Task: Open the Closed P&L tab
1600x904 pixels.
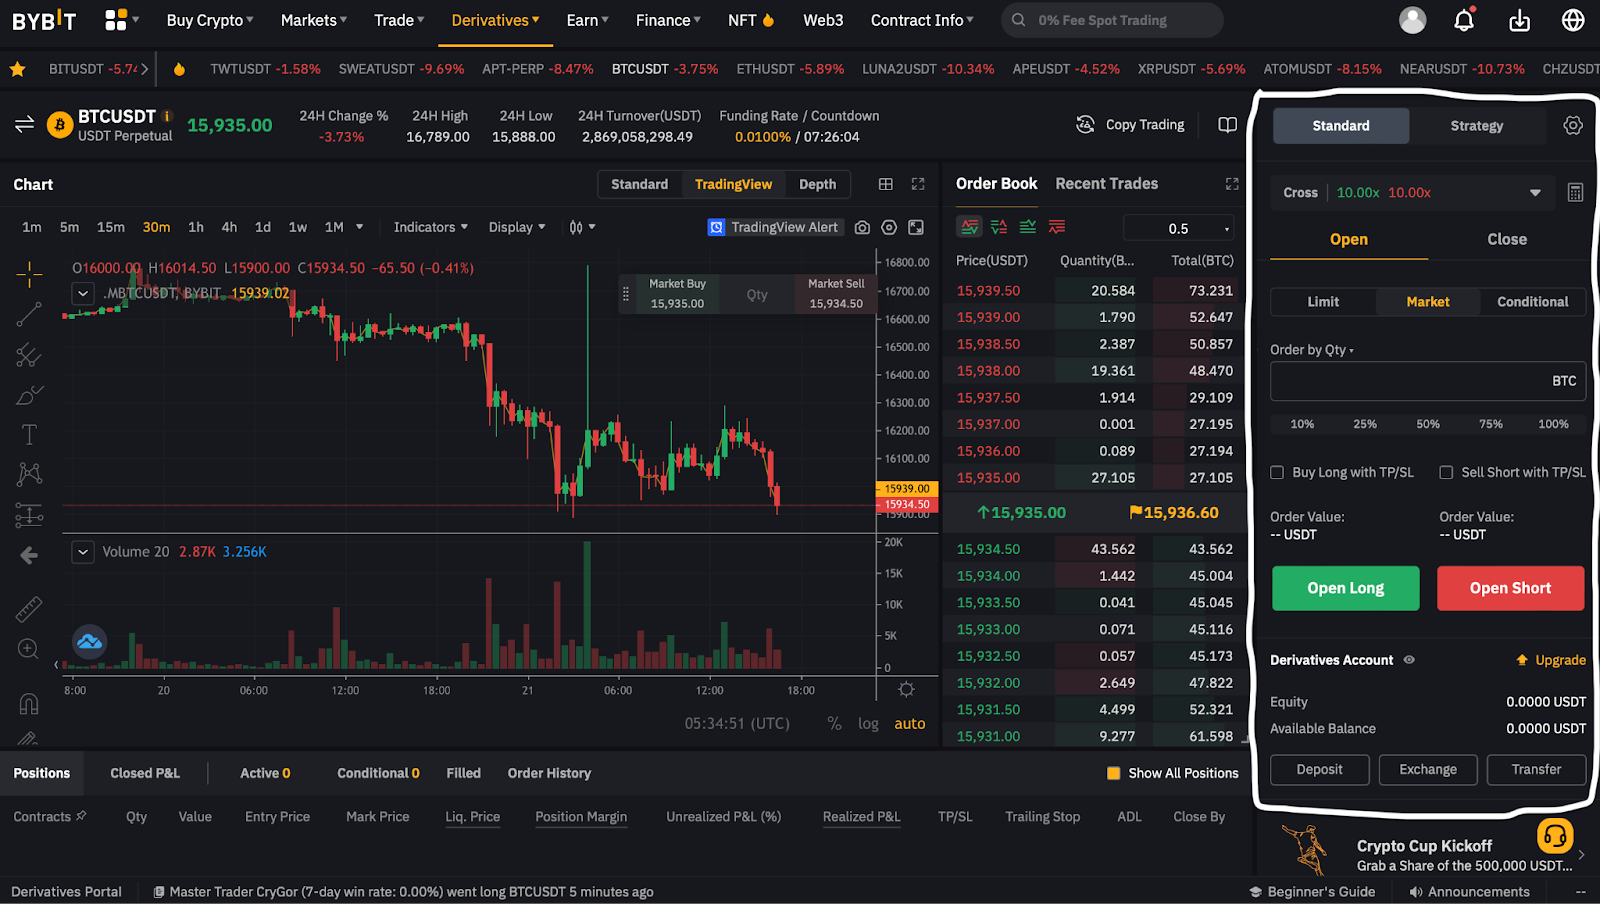Action: [145, 773]
